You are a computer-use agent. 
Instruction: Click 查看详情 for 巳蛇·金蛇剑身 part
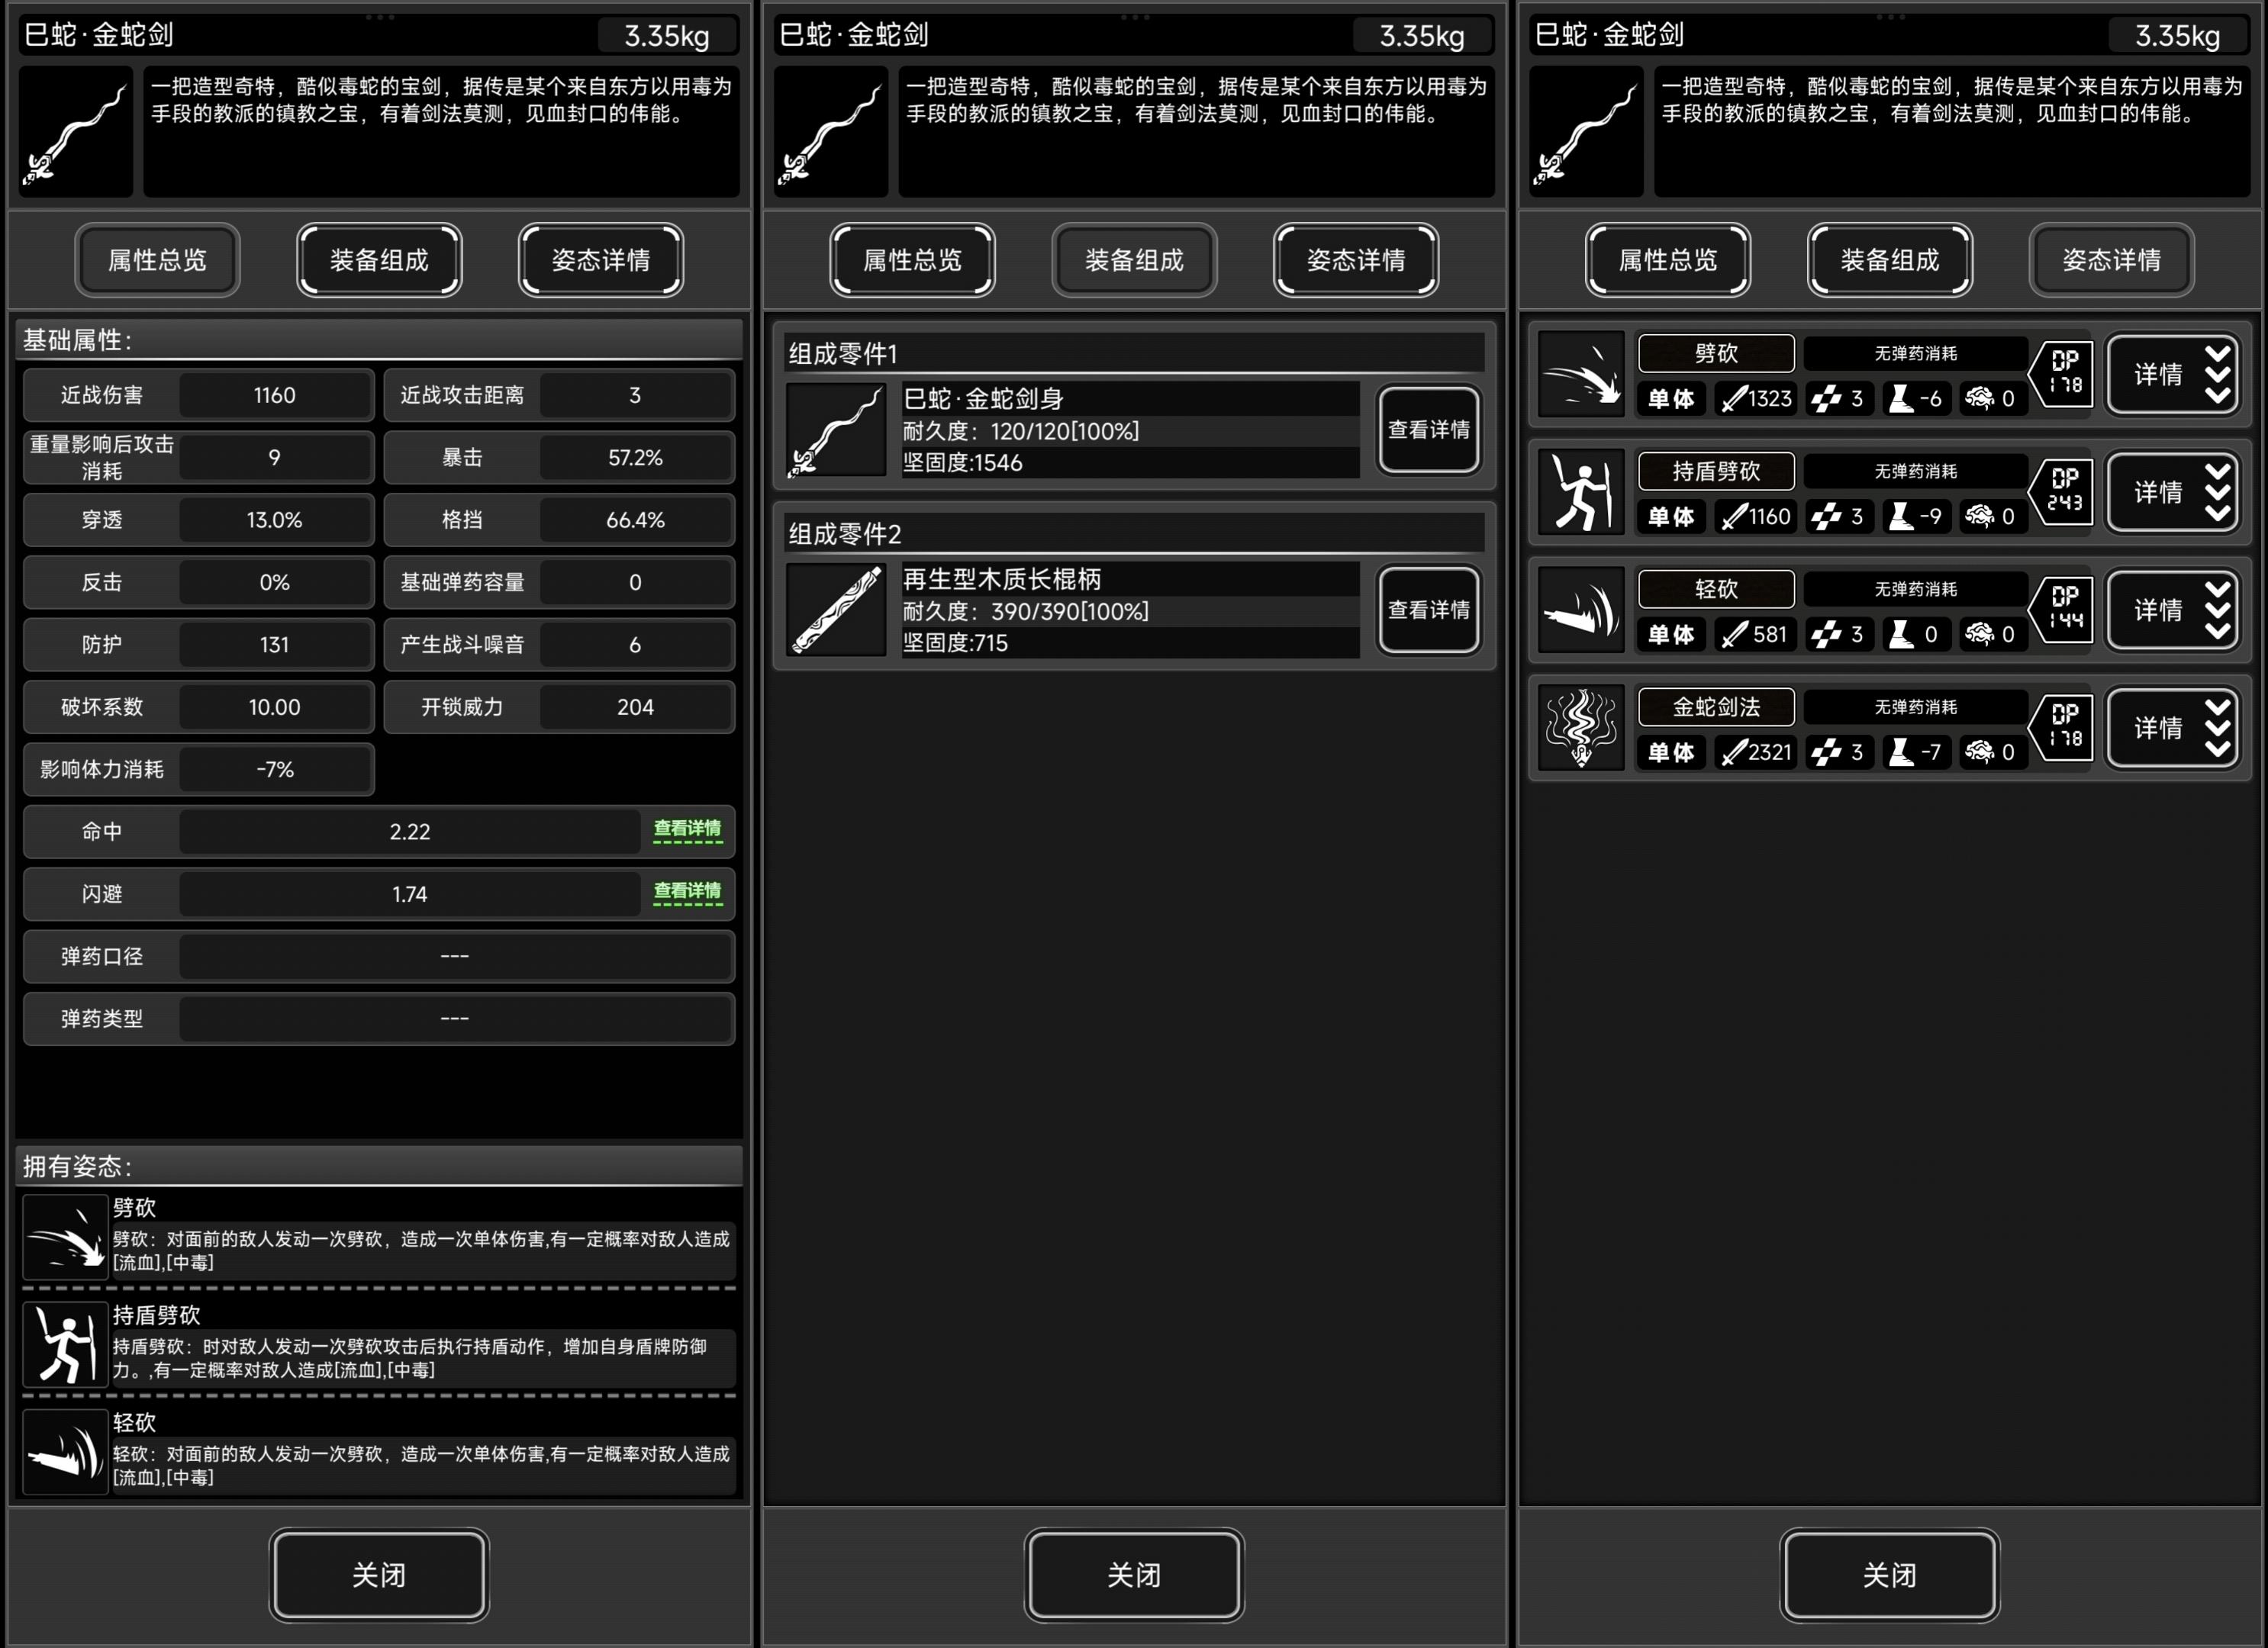tap(1429, 430)
